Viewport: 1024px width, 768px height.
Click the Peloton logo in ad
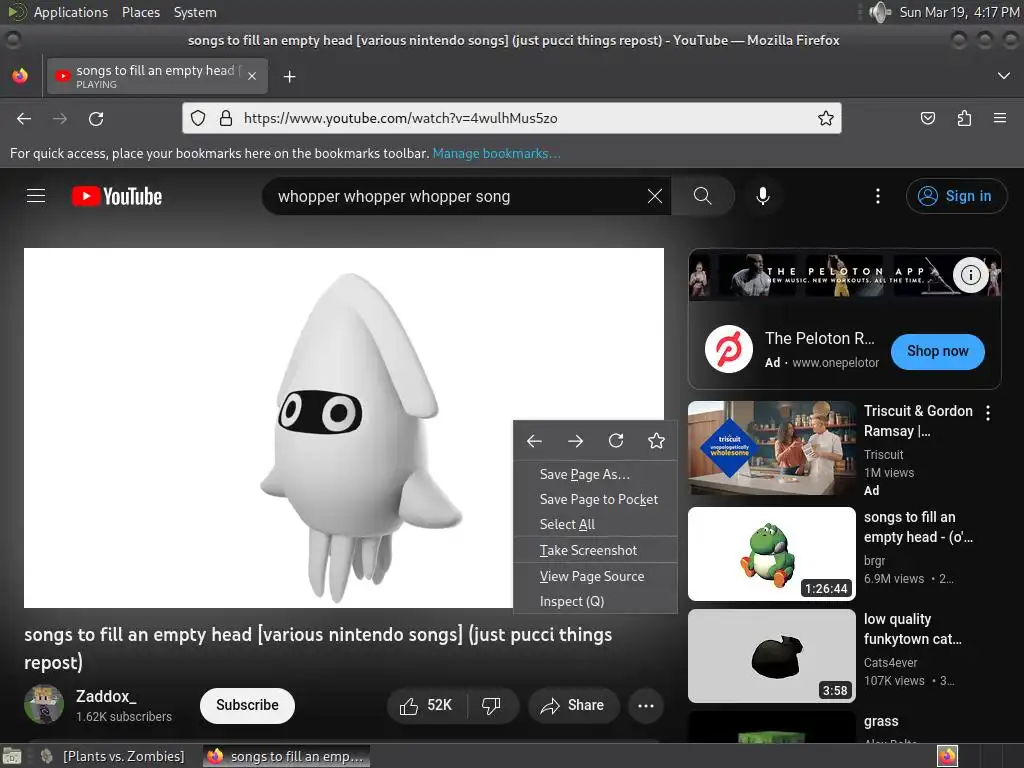point(728,349)
